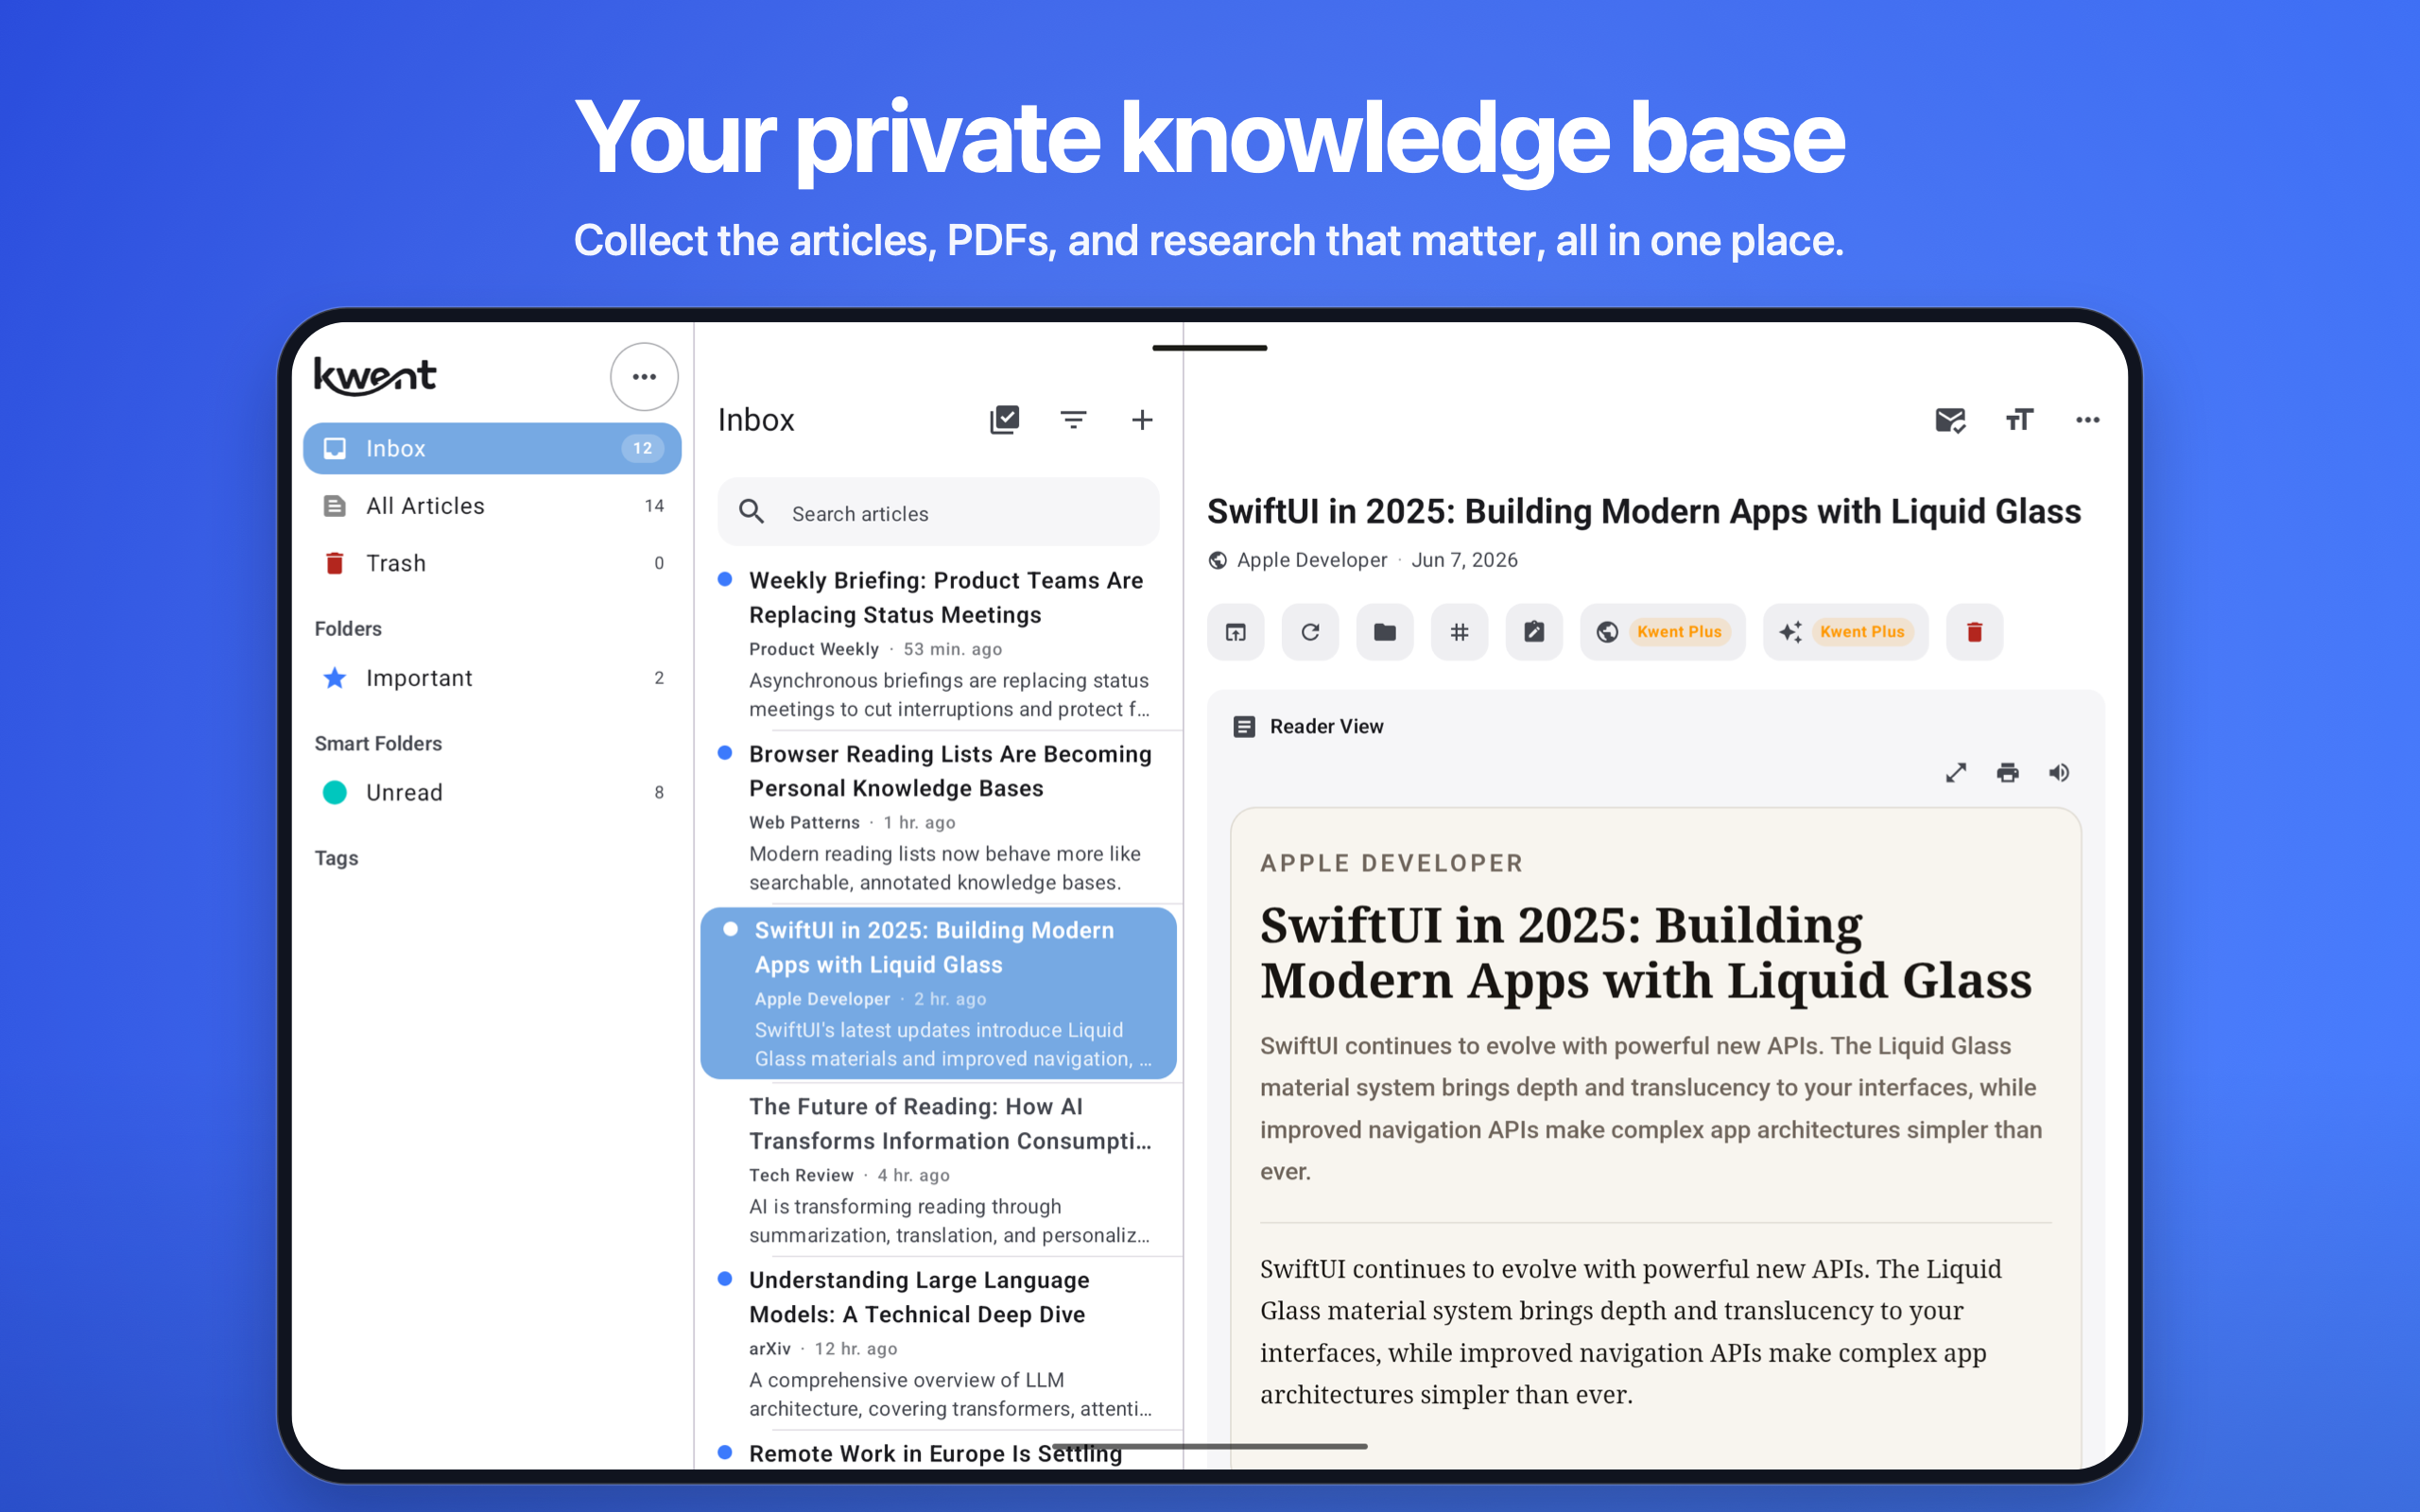Screen dimensions: 2420x1512
Task: Toggle unread dot on Understanding Large Language Models
Action: [725, 1278]
